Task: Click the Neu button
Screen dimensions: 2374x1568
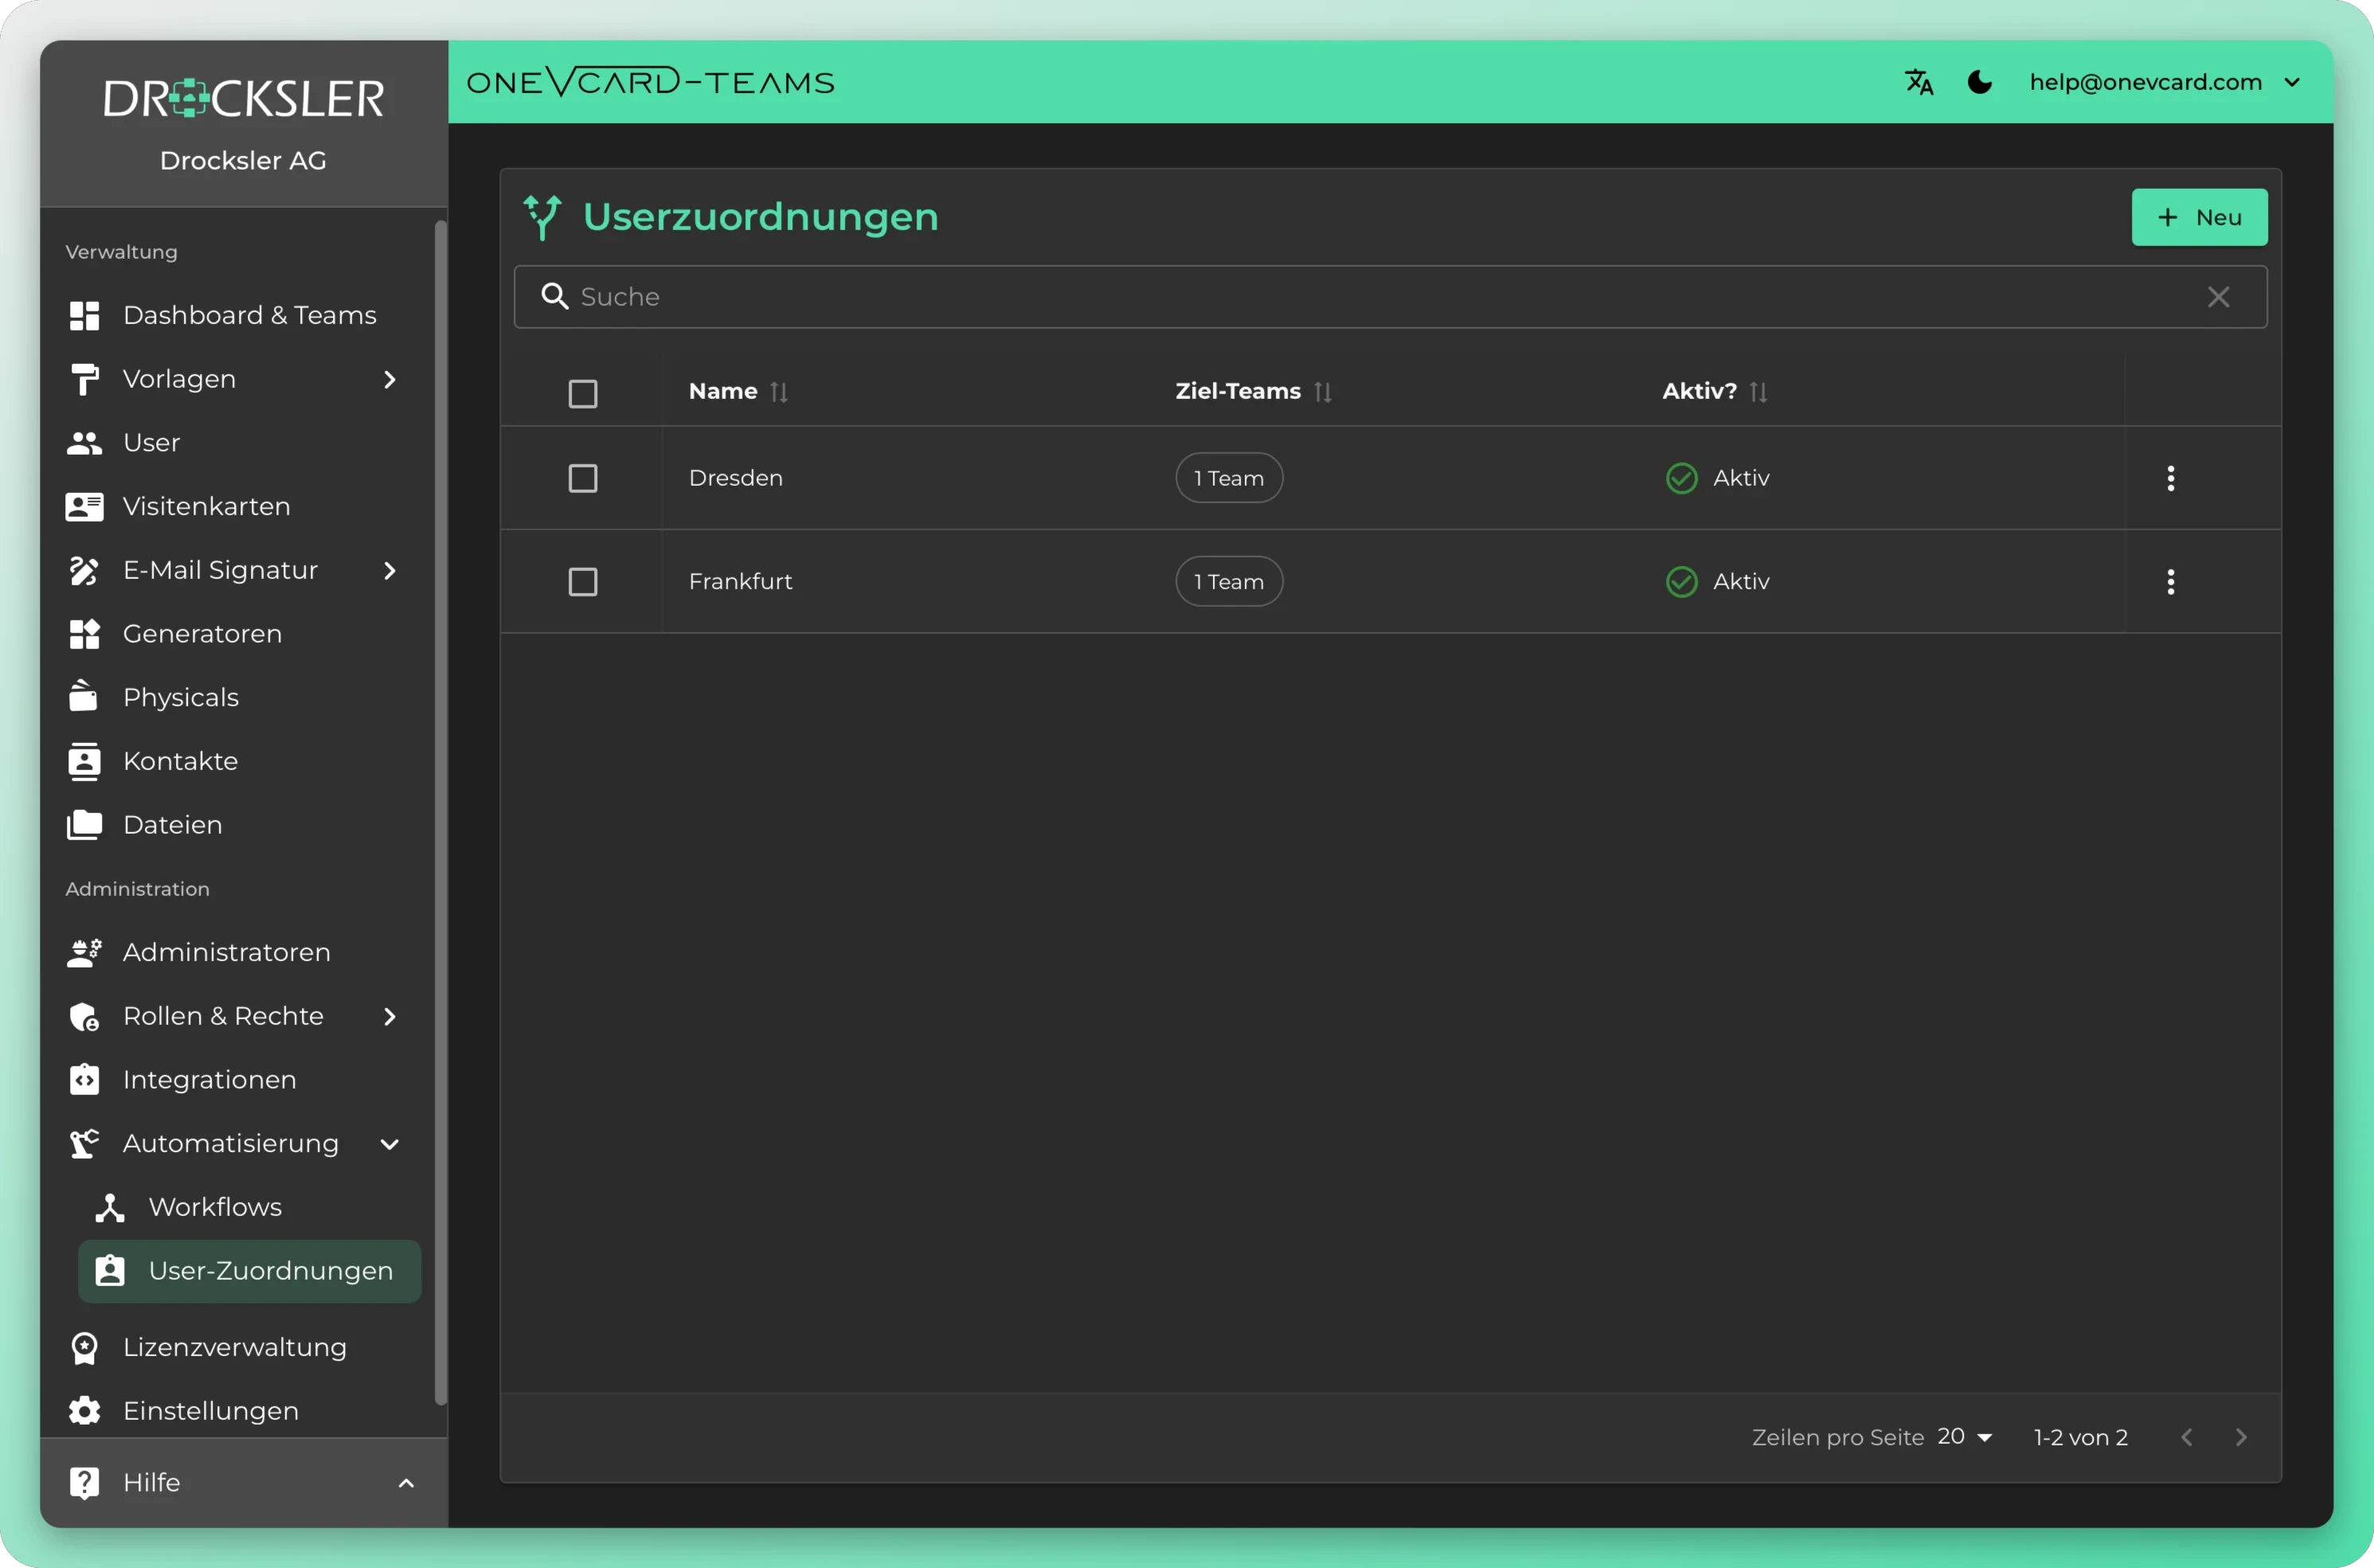Action: pyautogui.click(x=2199, y=217)
